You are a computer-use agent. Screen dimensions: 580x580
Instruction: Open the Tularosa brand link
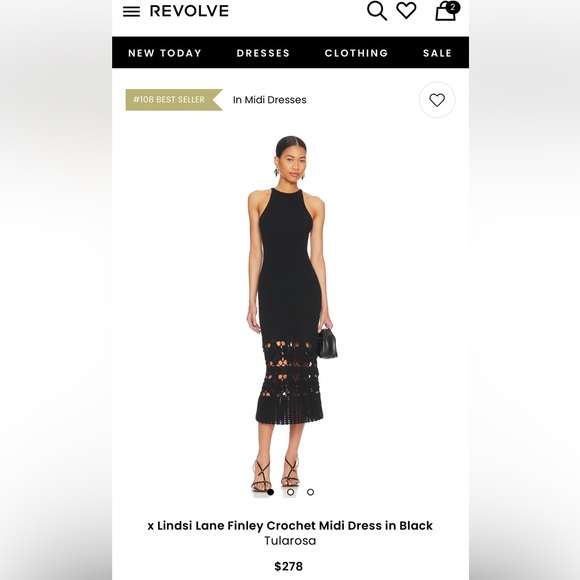(290, 541)
